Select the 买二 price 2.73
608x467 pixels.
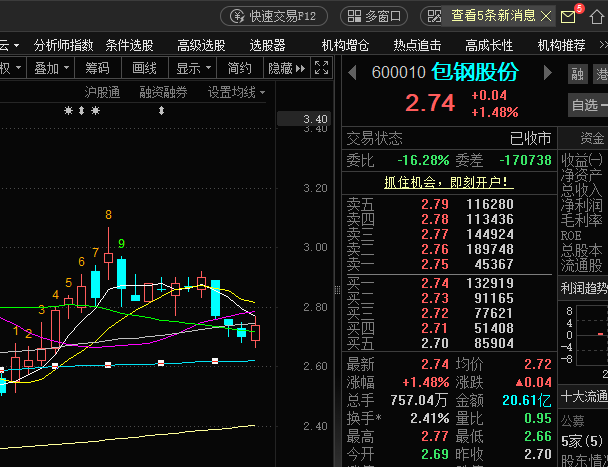pos(435,298)
